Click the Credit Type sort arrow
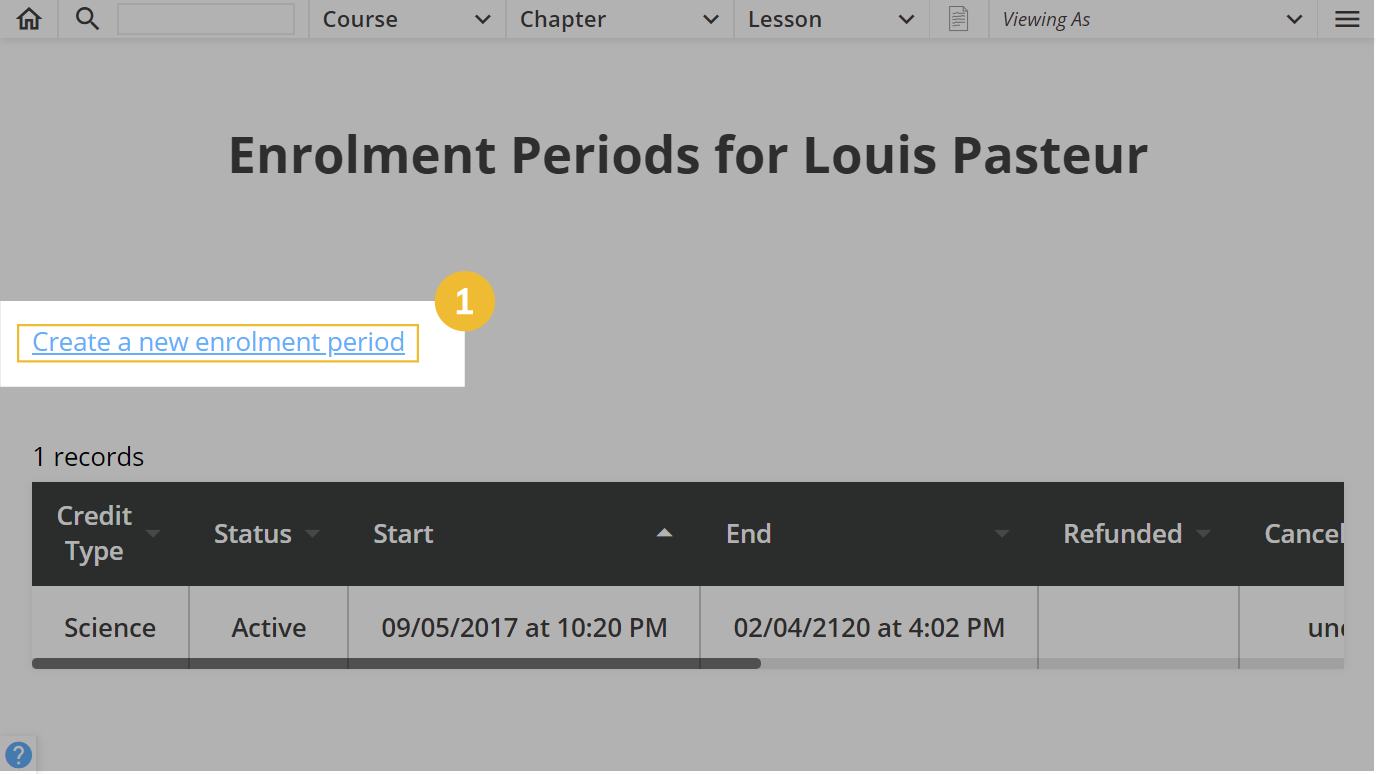 153,534
